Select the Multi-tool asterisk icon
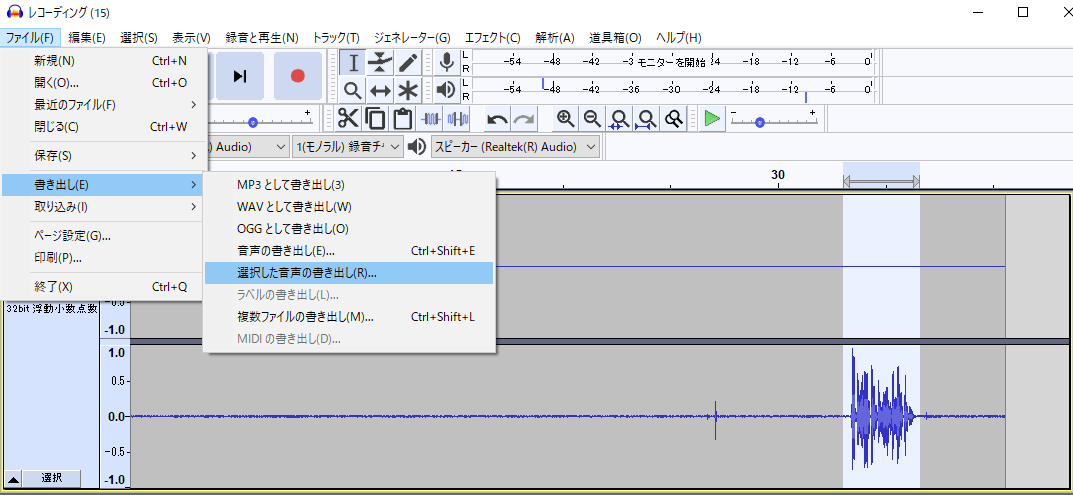The width and height of the screenshot is (1073, 495). 407,90
